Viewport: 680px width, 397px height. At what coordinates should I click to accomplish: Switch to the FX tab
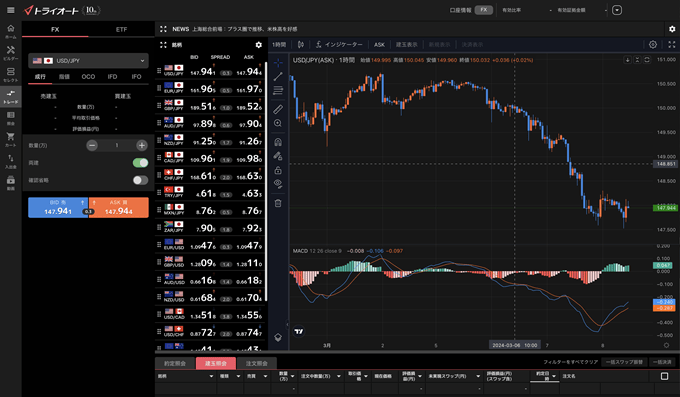click(x=55, y=30)
